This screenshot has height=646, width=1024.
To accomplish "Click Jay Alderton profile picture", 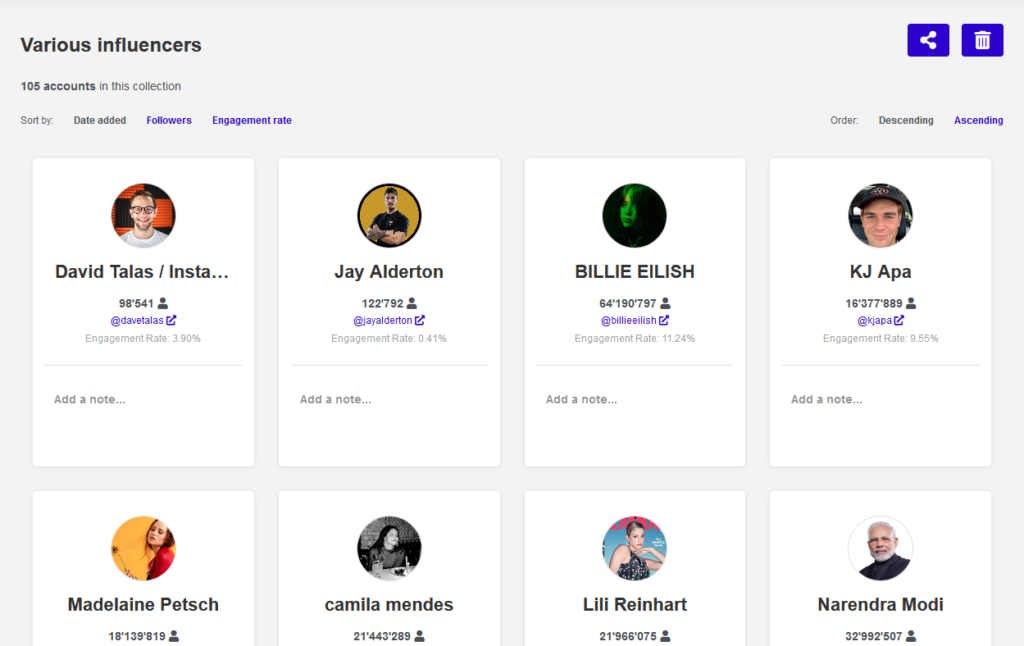I will pyautogui.click(x=389, y=216).
